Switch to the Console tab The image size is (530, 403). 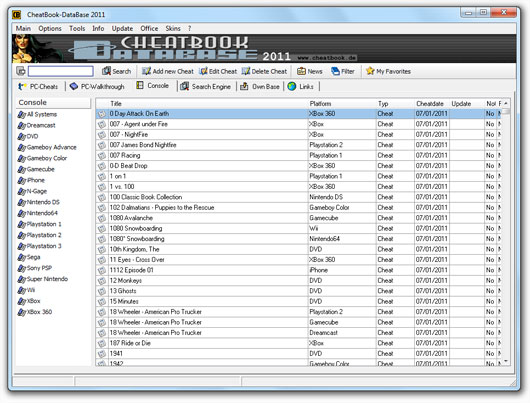click(x=153, y=86)
